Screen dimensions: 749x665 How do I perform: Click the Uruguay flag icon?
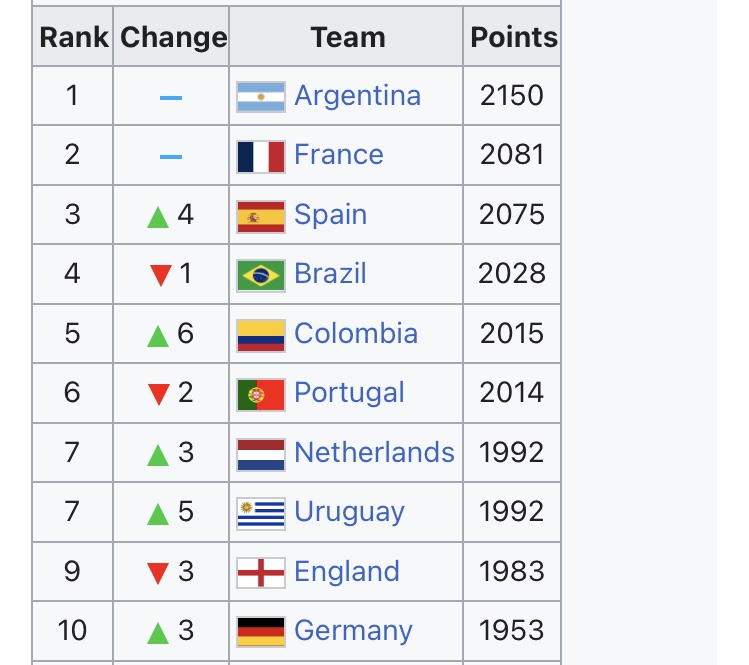pos(261,513)
